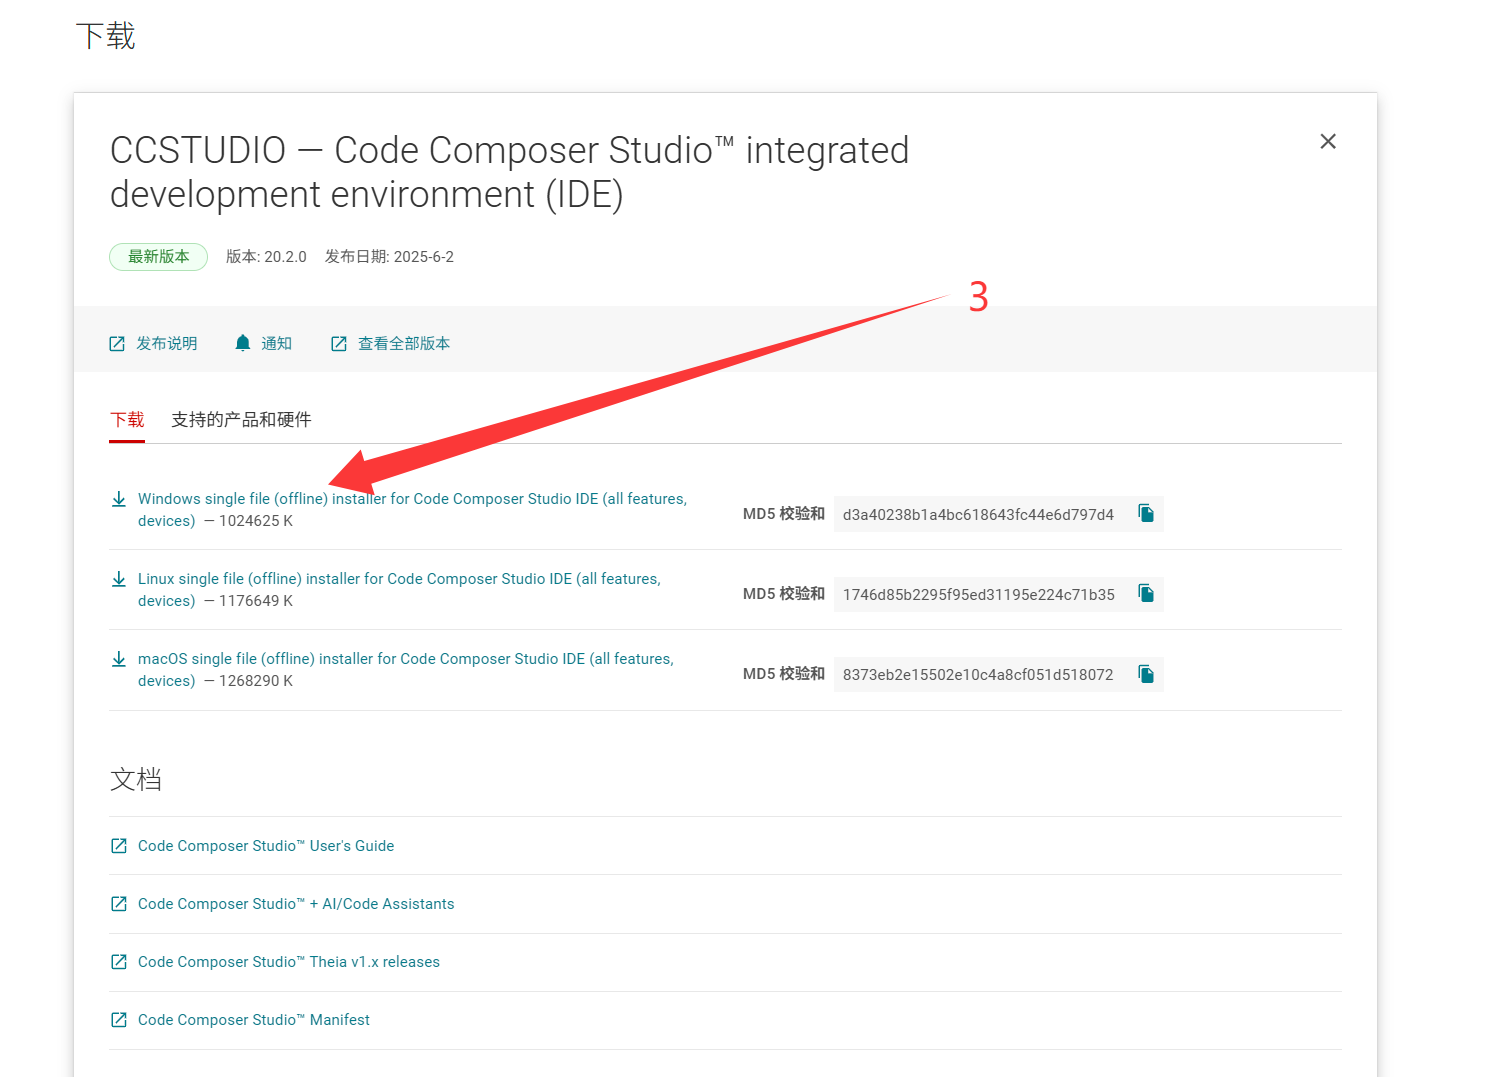Open the Code Composer Studio Manifest link
1492x1077 pixels.
[253, 1020]
